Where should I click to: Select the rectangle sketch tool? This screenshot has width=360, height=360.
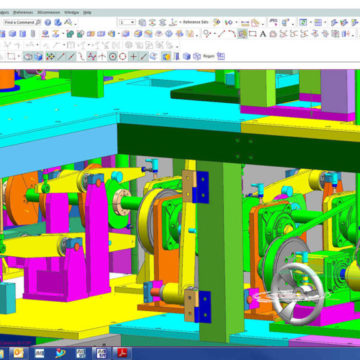coord(253,34)
